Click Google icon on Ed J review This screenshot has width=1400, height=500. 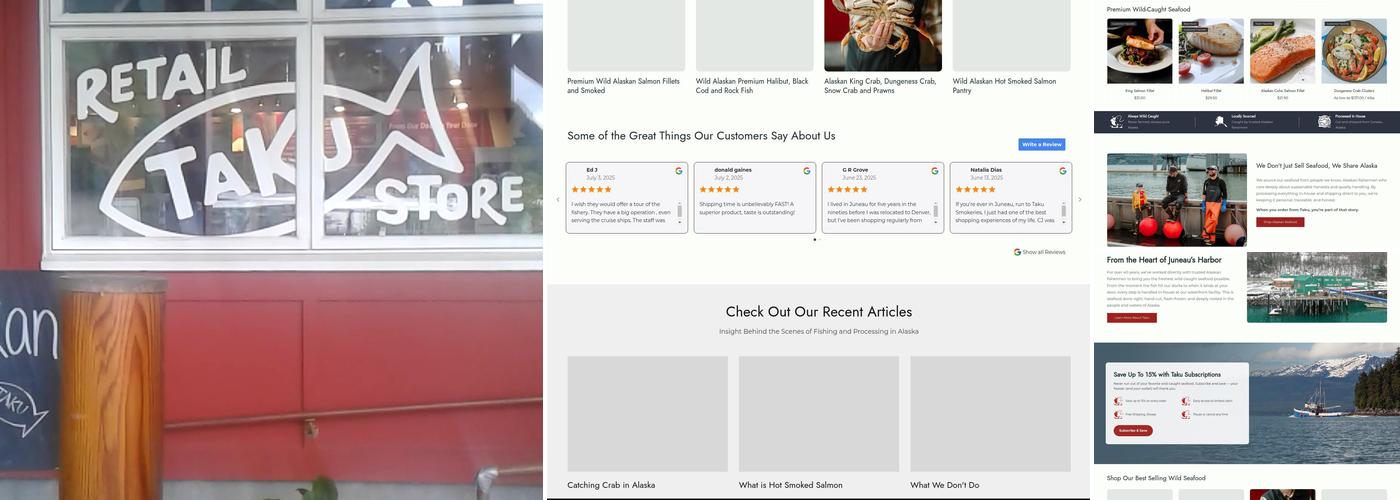click(x=679, y=171)
